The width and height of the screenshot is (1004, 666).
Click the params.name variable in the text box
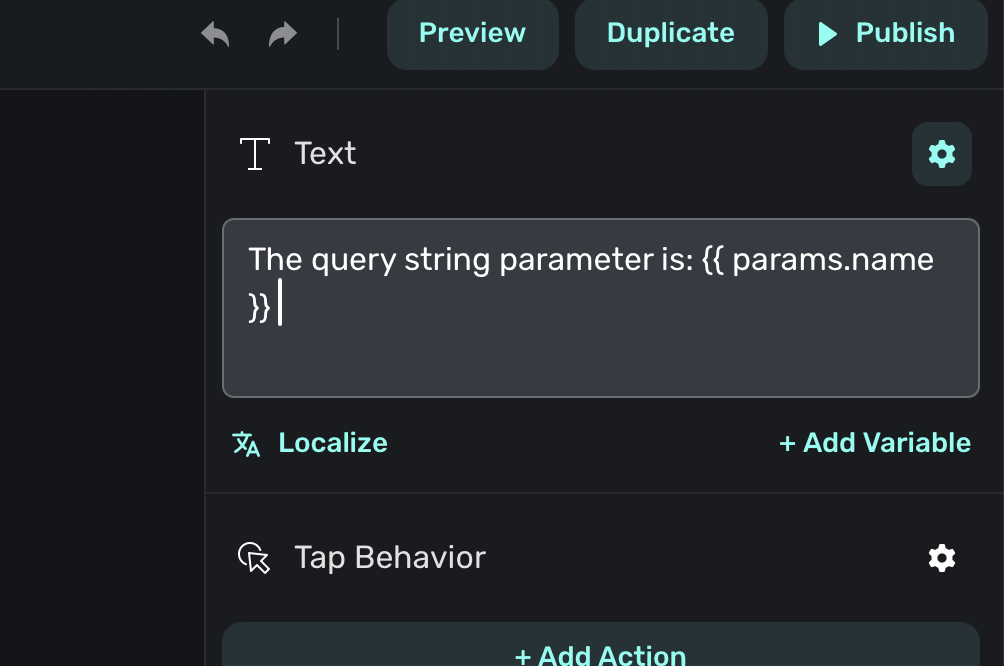click(833, 260)
